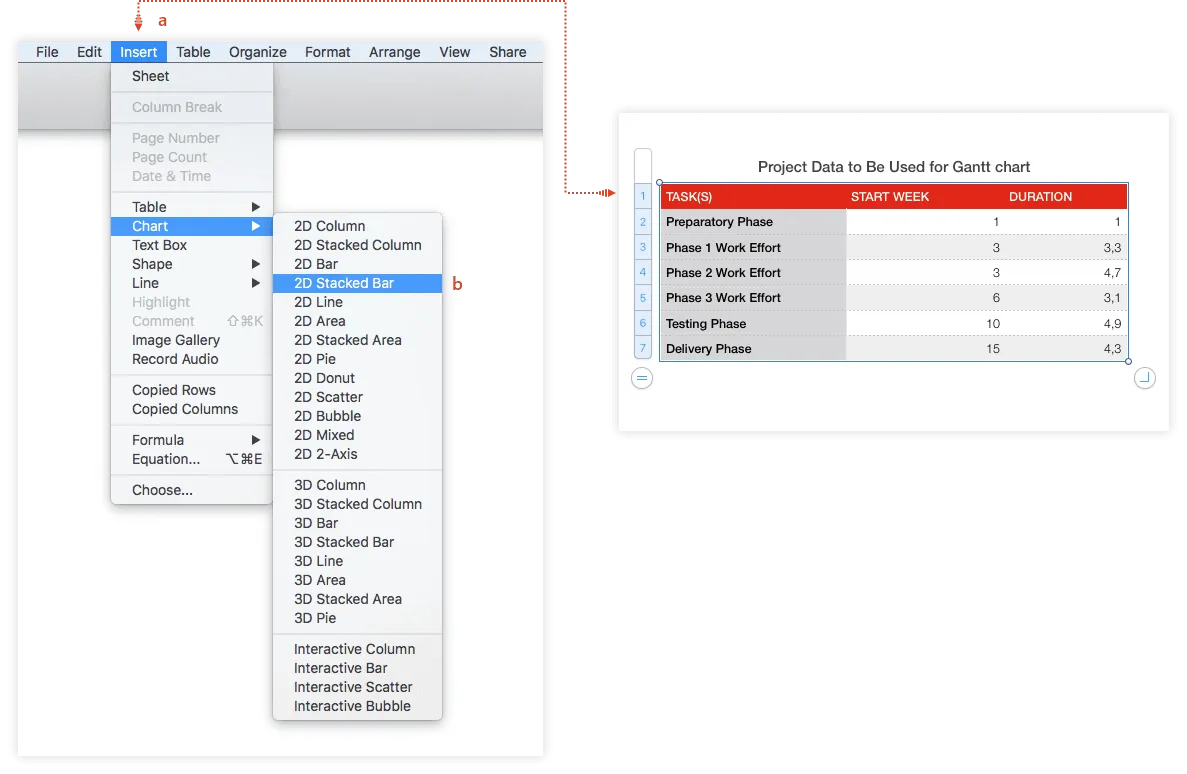The height and width of the screenshot is (774, 1187).
Task: Choose Equation... from the Insert menu
Action: pos(192,459)
